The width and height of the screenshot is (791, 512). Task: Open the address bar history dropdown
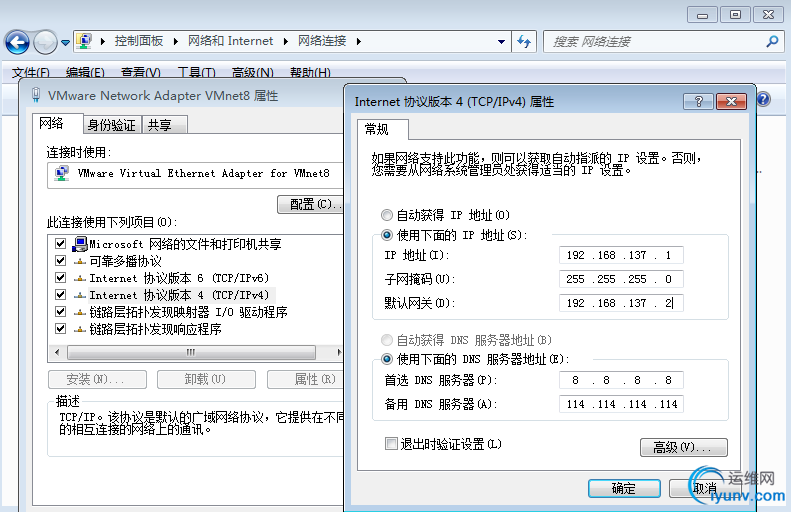coord(501,42)
